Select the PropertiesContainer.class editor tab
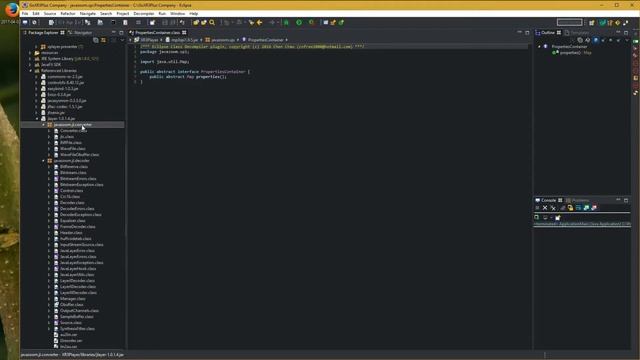Viewport: 640px width, 360px height. tap(158, 32)
